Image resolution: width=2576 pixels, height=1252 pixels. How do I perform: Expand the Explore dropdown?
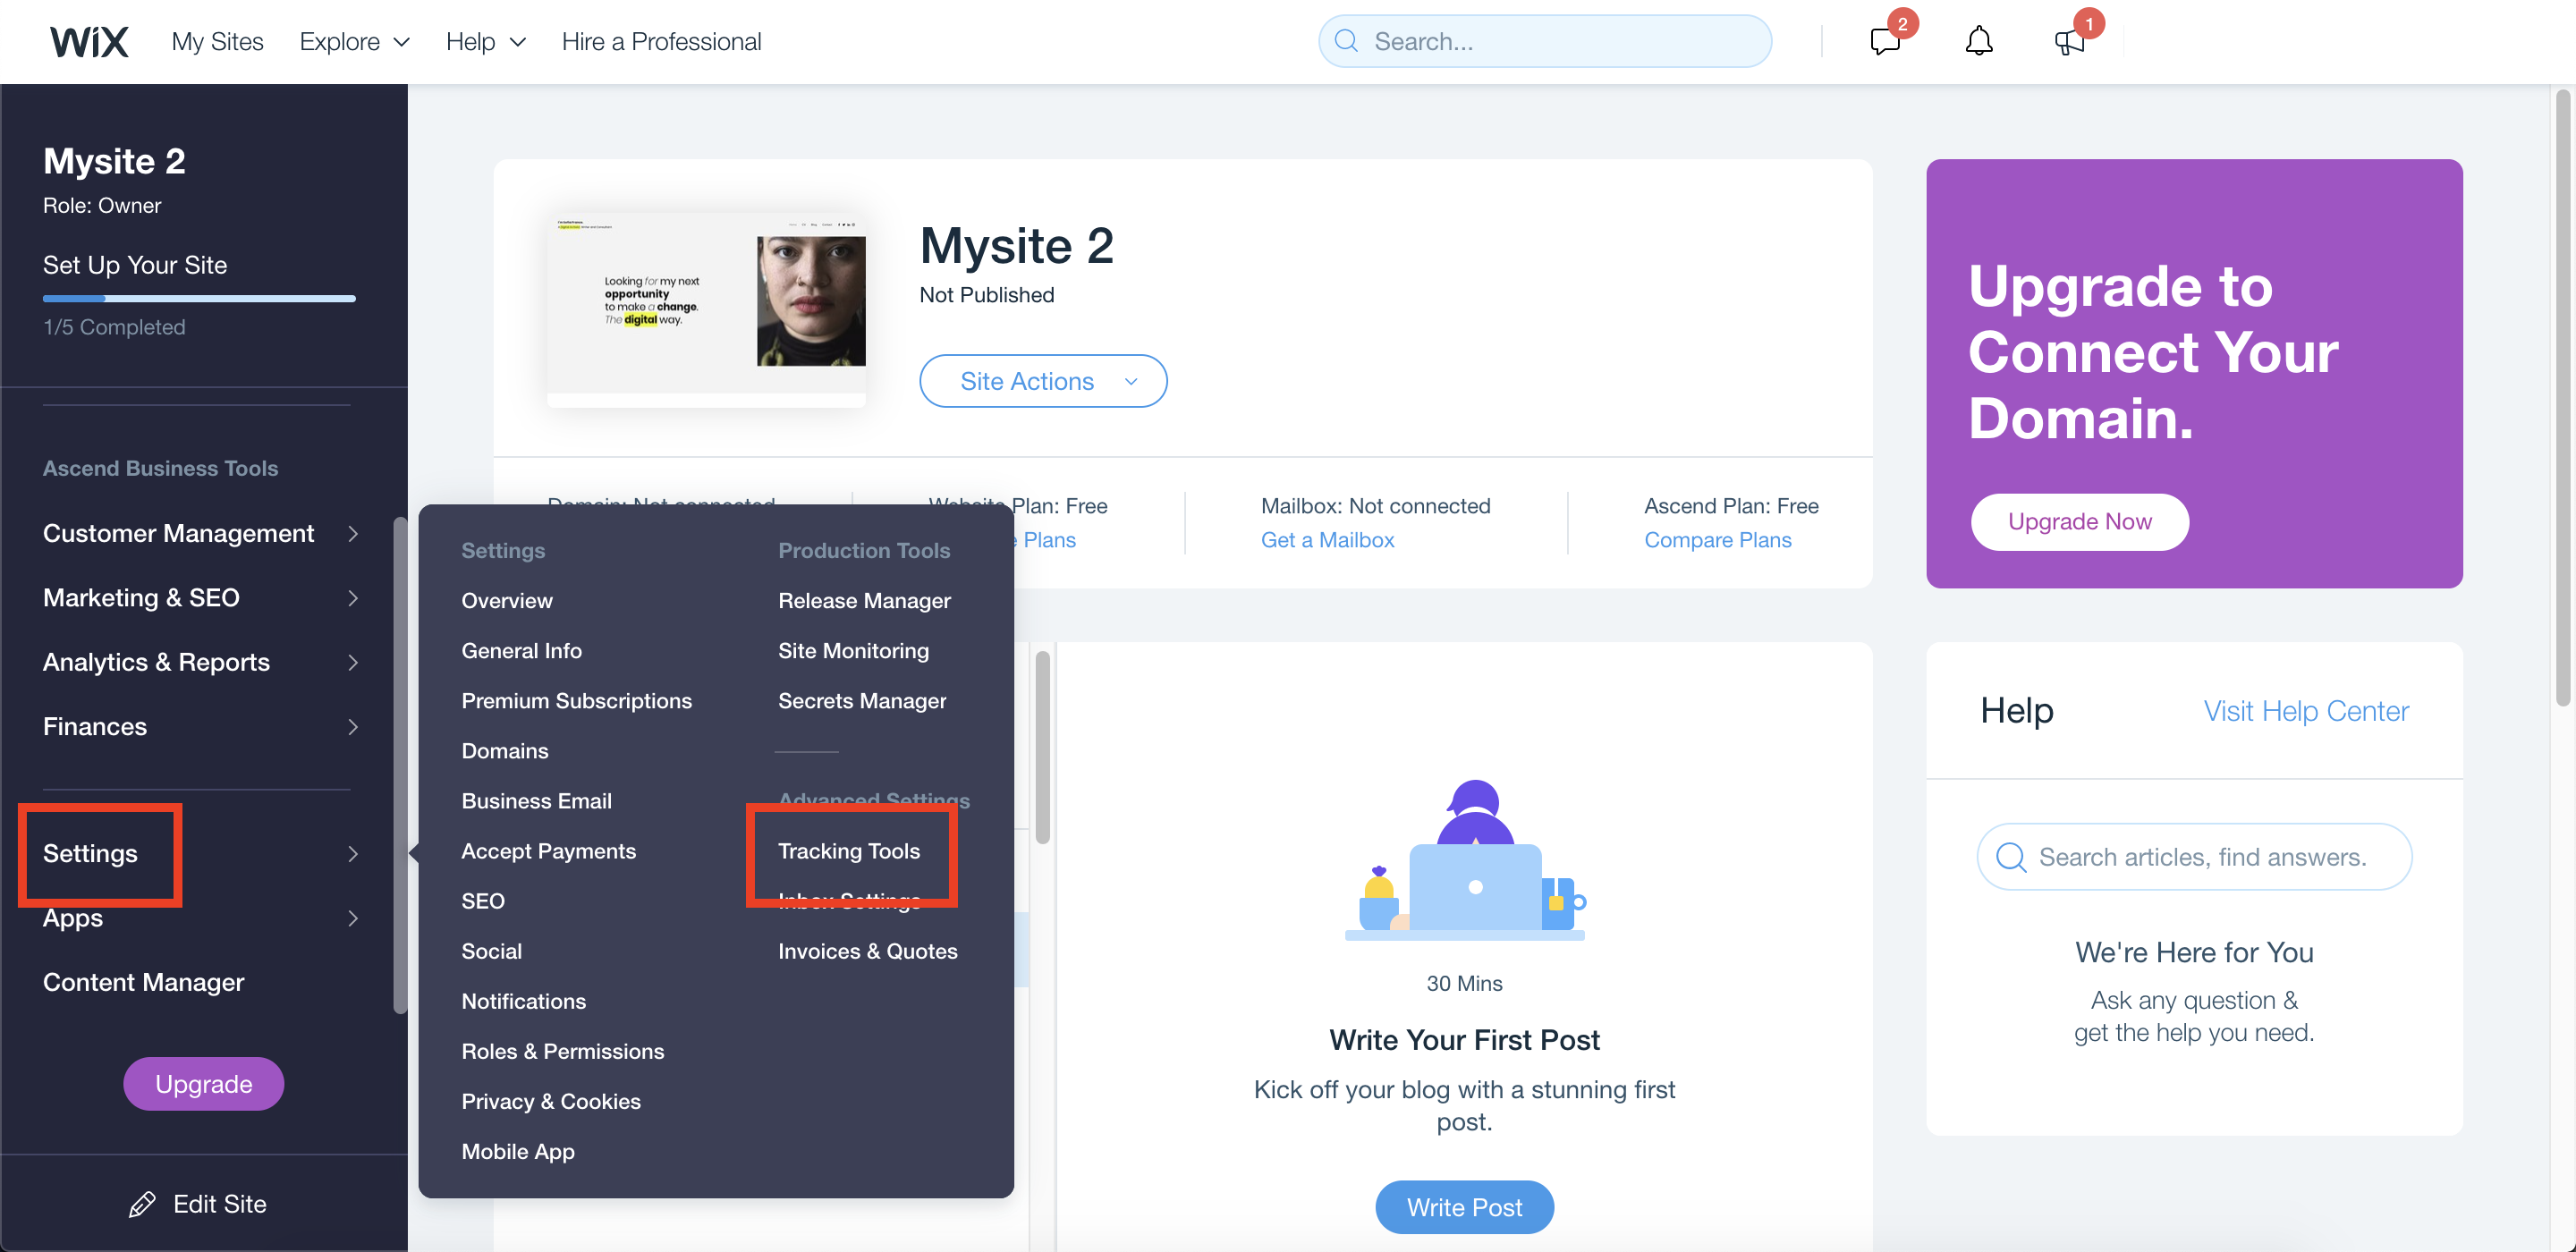[x=354, y=41]
